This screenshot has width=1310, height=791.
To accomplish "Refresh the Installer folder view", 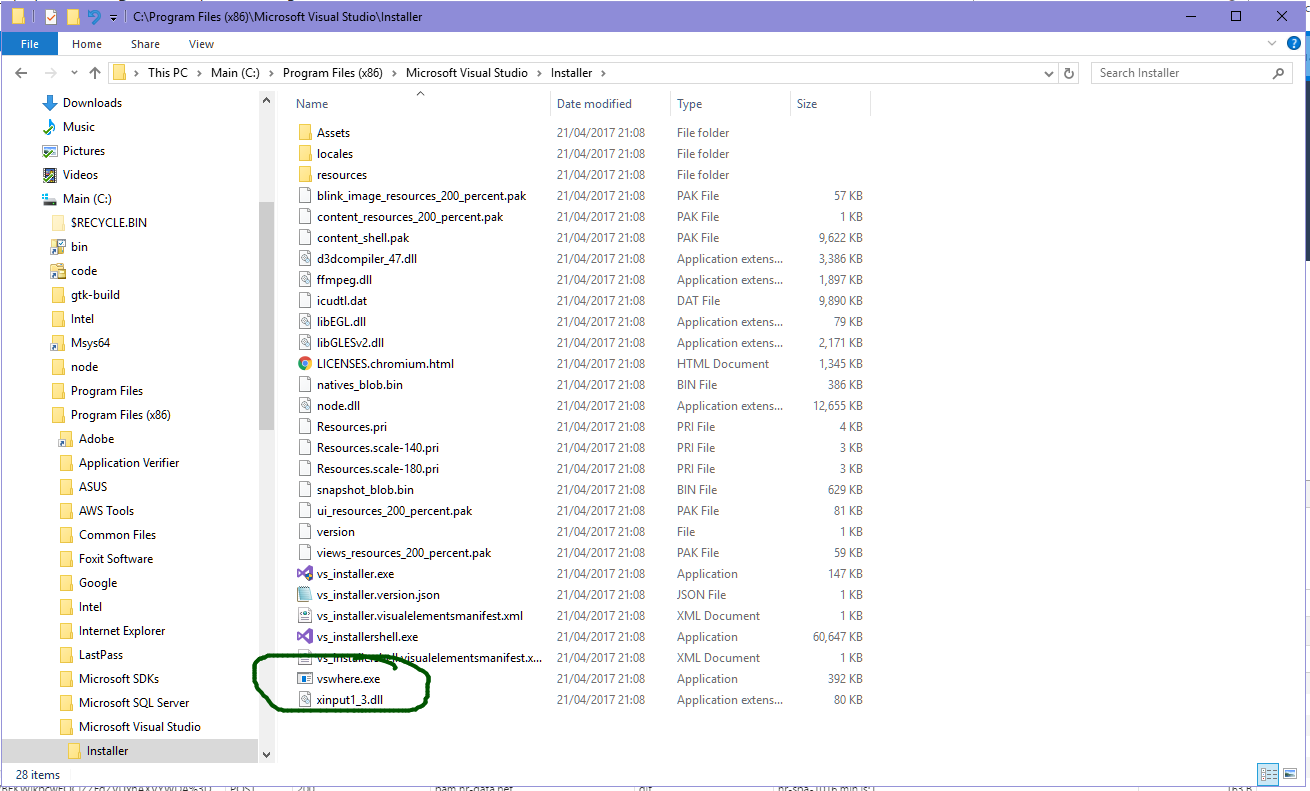I will click(1069, 73).
